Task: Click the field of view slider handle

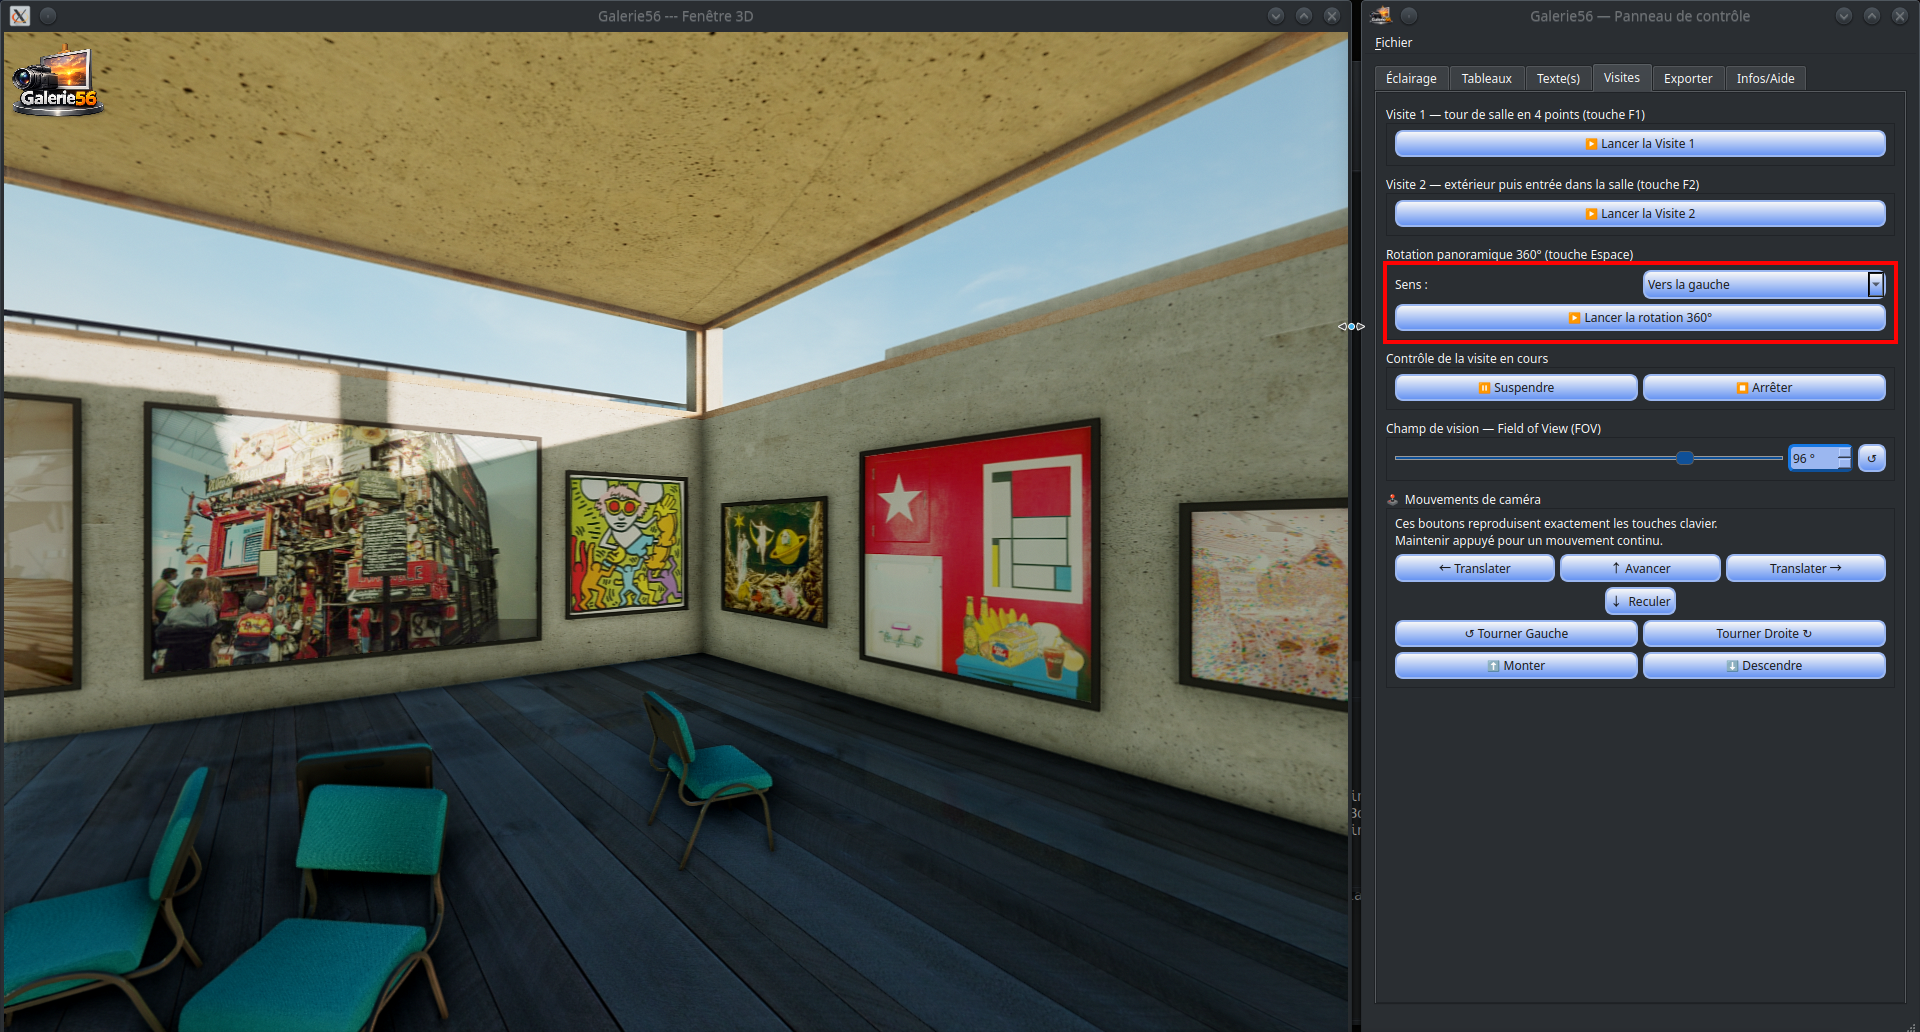Action: click(1685, 458)
